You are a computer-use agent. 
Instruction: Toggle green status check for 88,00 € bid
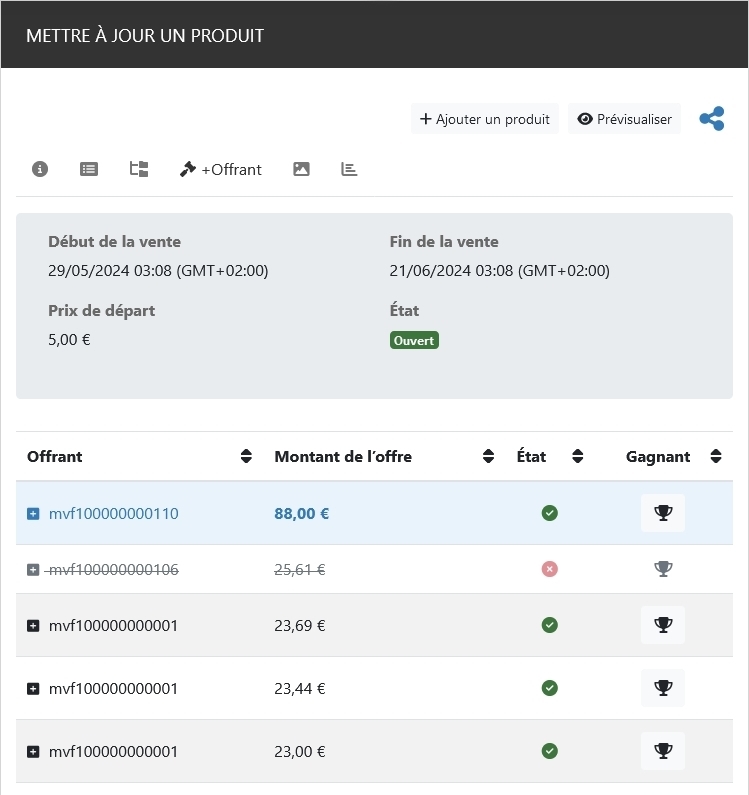[549, 513]
